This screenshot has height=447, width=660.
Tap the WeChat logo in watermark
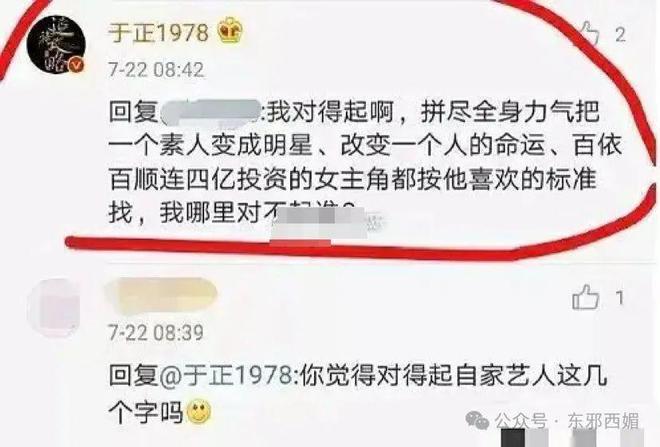477,419
